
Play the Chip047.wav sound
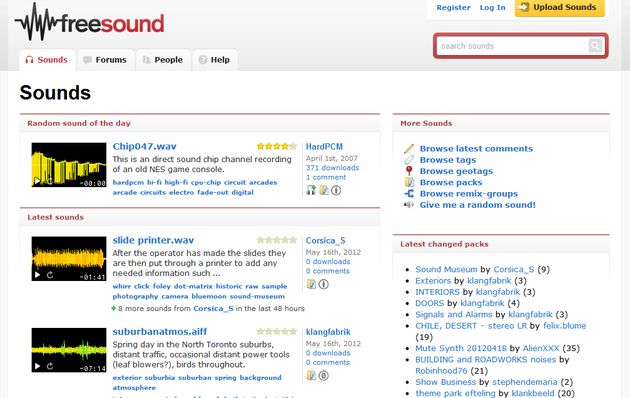(x=37, y=181)
